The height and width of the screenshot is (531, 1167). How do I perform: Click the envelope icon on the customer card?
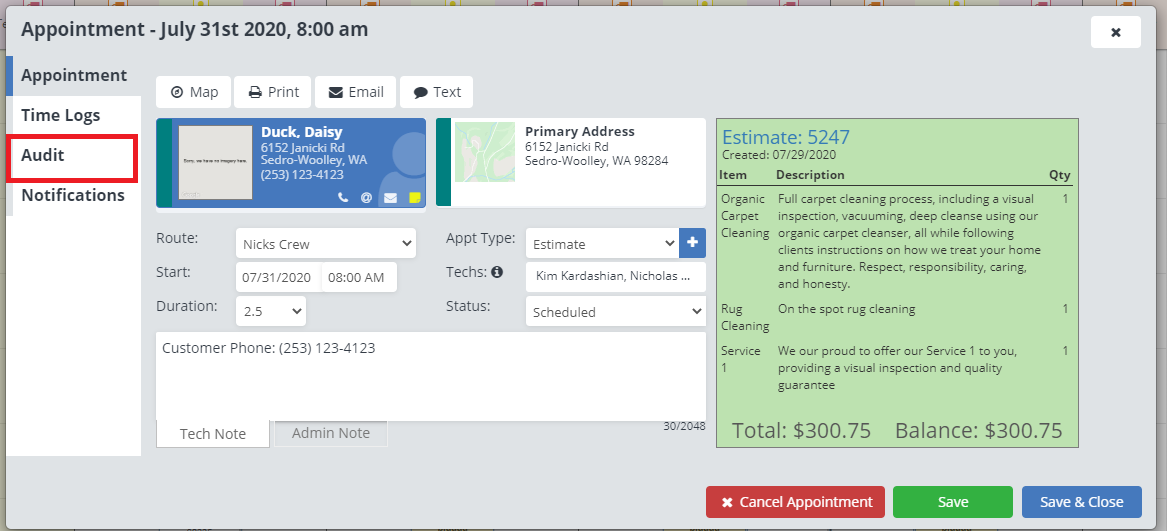[390, 198]
